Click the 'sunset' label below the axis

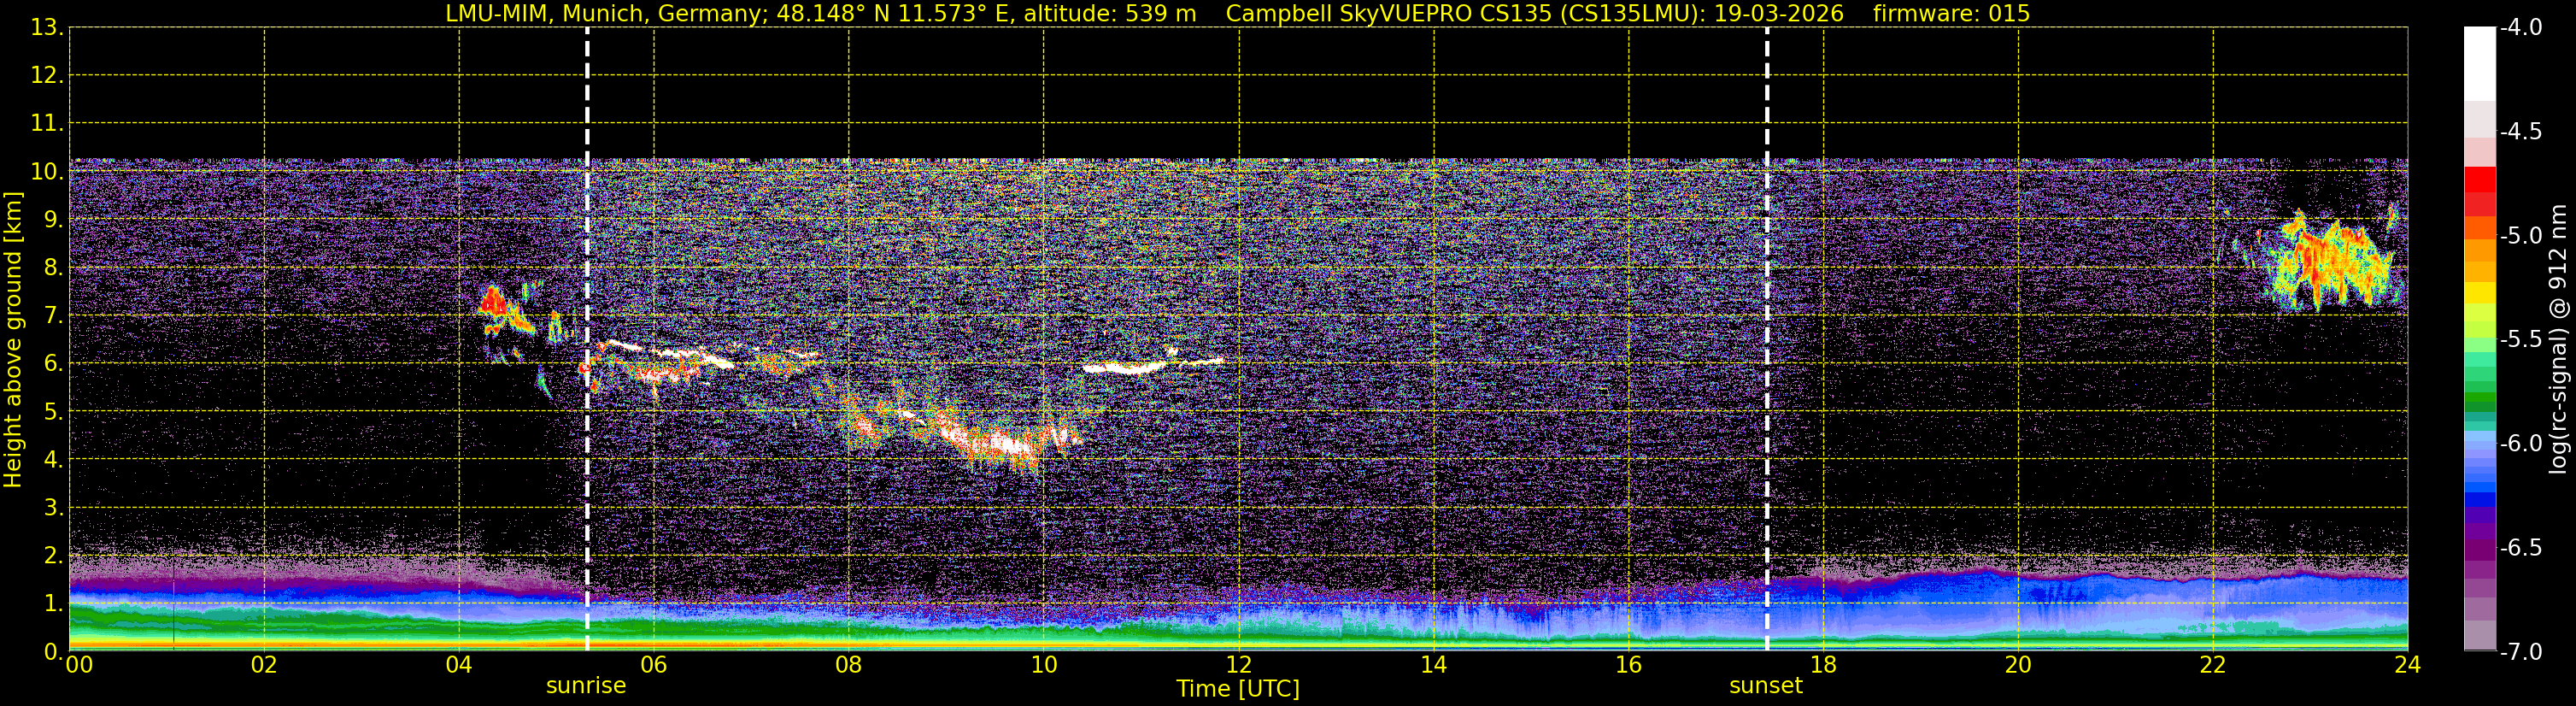click(x=1766, y=686)
